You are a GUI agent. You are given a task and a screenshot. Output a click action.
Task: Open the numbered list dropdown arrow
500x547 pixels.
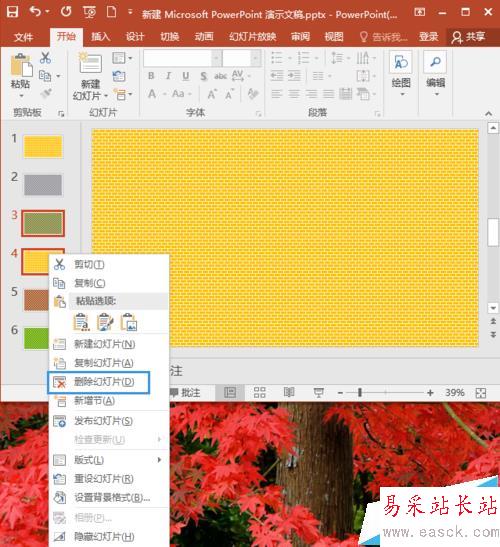[x=316, y=58]
